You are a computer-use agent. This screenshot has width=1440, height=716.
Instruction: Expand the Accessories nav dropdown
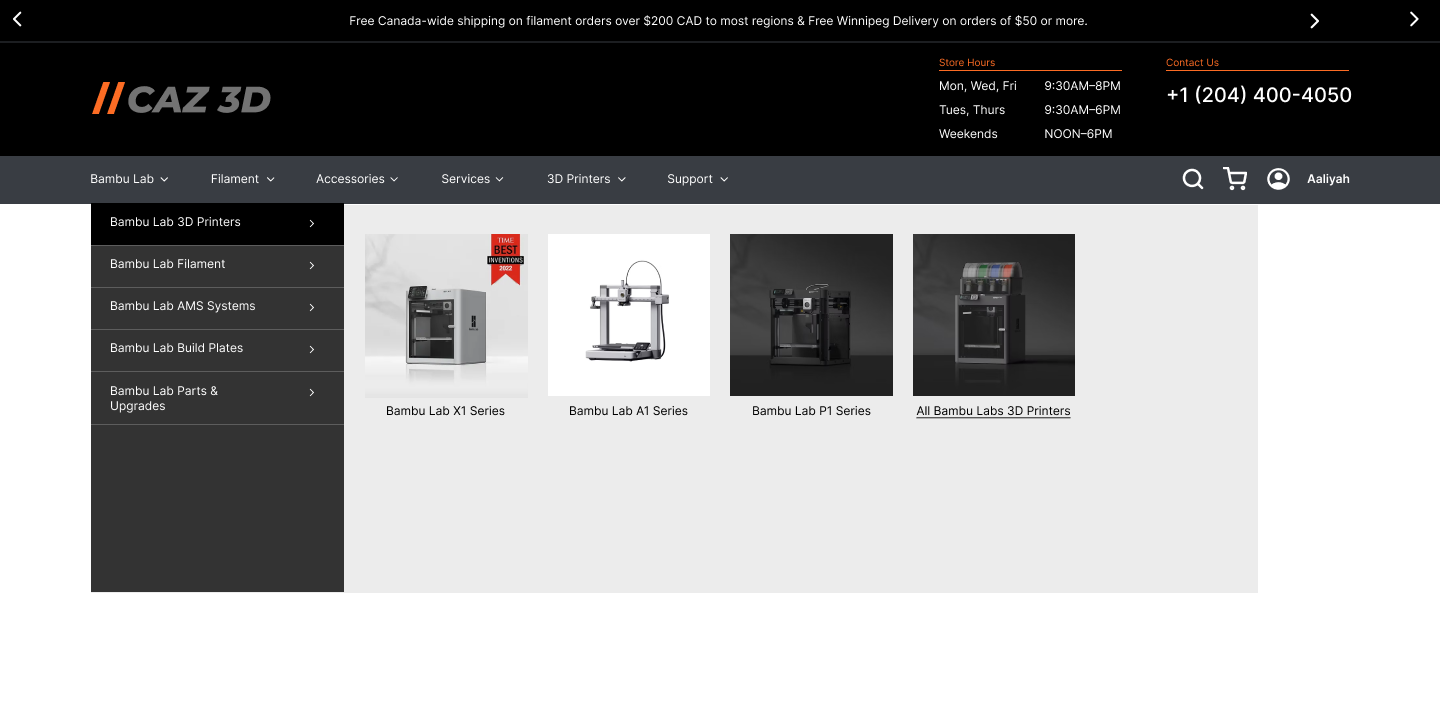[x=357, y=179]
